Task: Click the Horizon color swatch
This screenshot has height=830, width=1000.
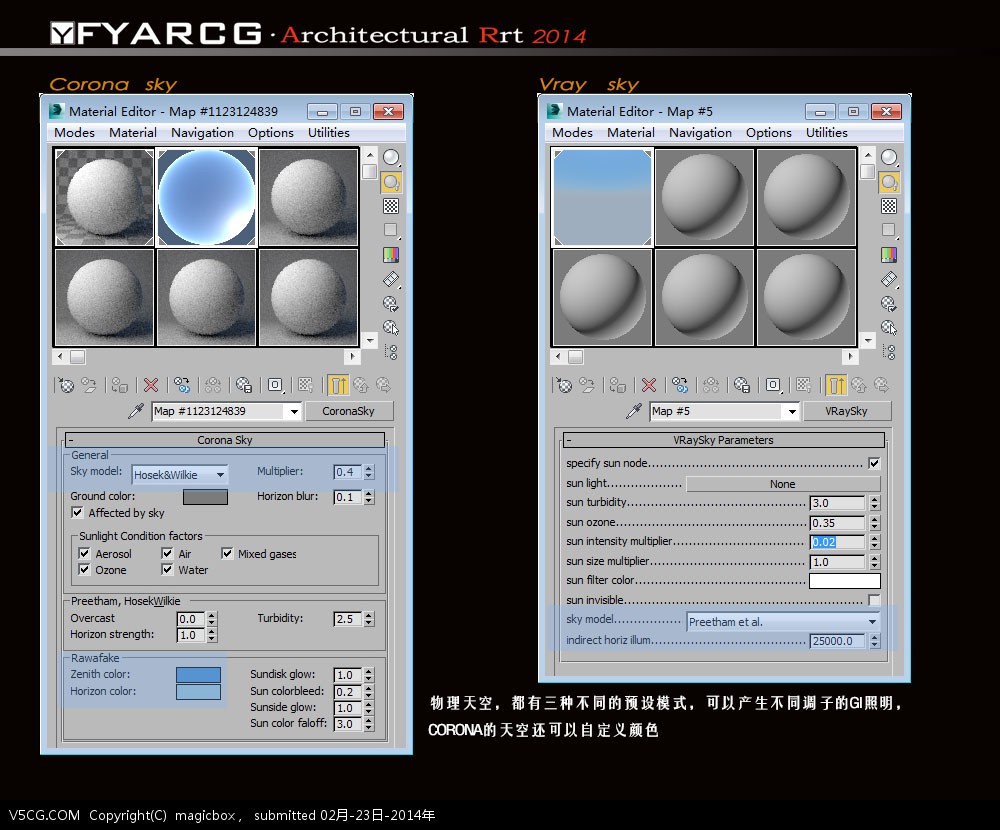Action: tap(198, 692)
